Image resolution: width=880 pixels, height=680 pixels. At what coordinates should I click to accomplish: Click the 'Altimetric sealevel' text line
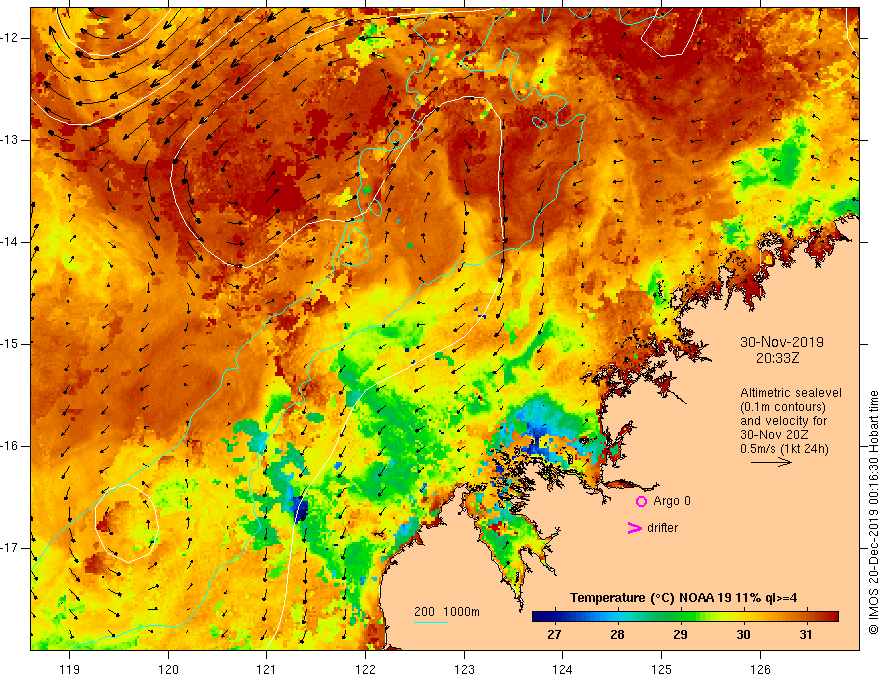point(791,393)
